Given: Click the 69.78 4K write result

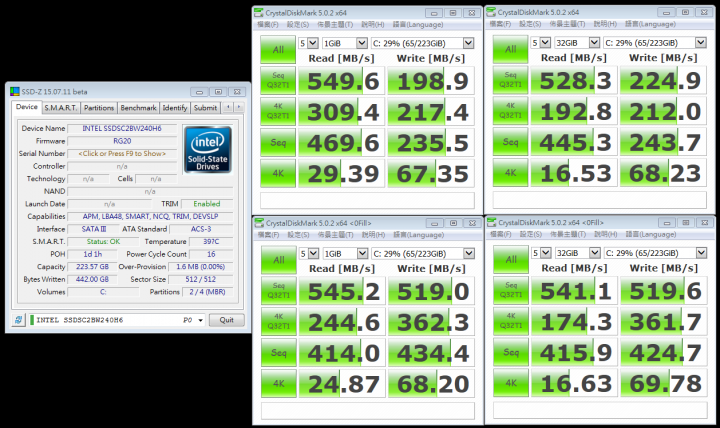Looking at the screenshot, I should 664,383.
